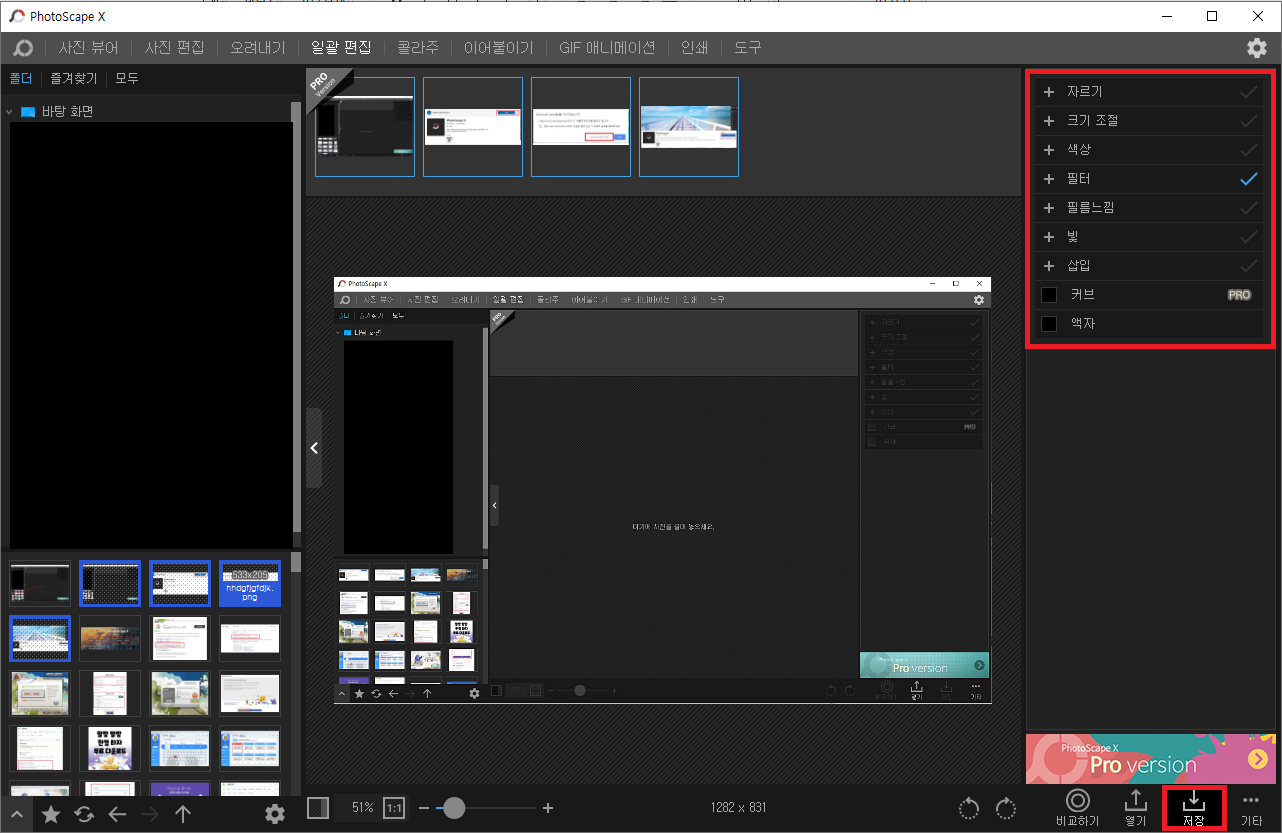Screen dimensions: 1282x833
Task: Click the zoom slider handle
Action: pyautogui.click(x=454, y=808)
